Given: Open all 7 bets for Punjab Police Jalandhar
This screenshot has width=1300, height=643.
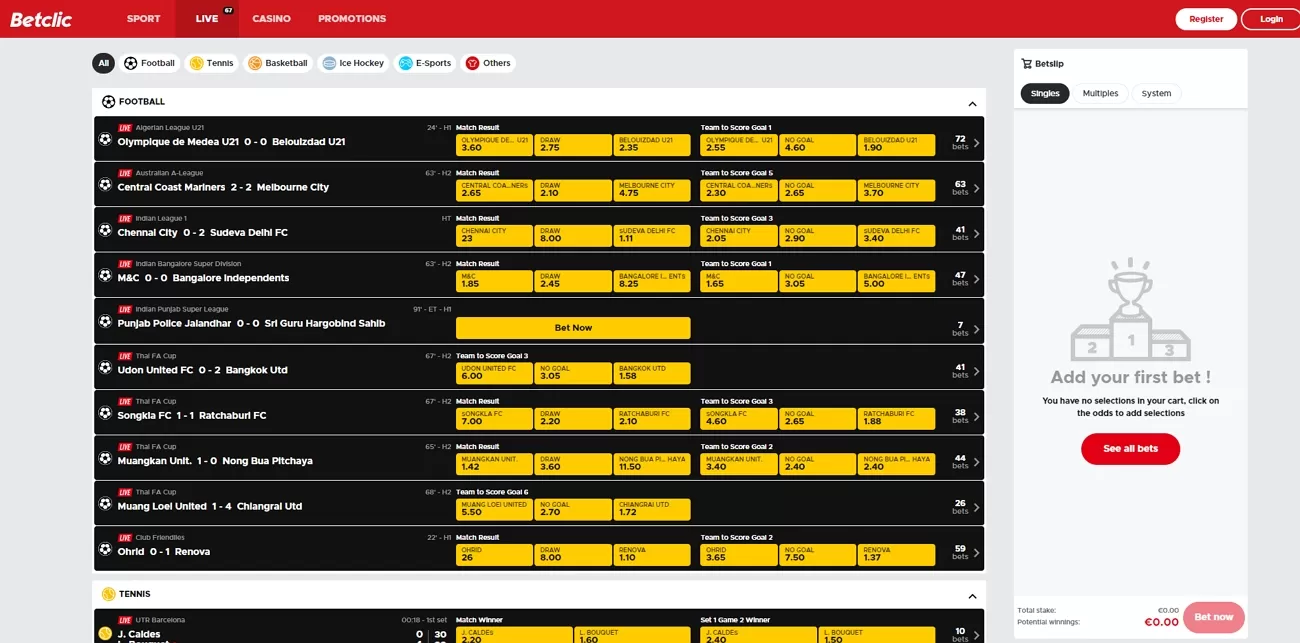Looking at the screenshot, I should pos(966,329).
